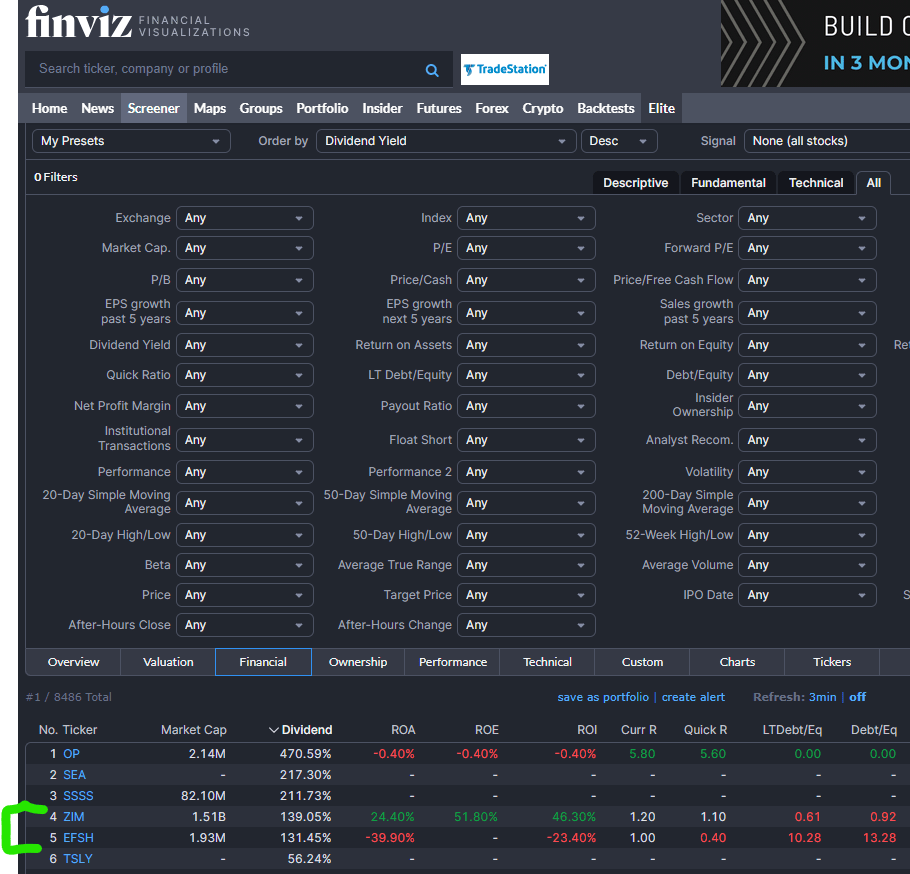Click the create alert link
The height and width of the screenshot is (874, 910).
[693, 697]
